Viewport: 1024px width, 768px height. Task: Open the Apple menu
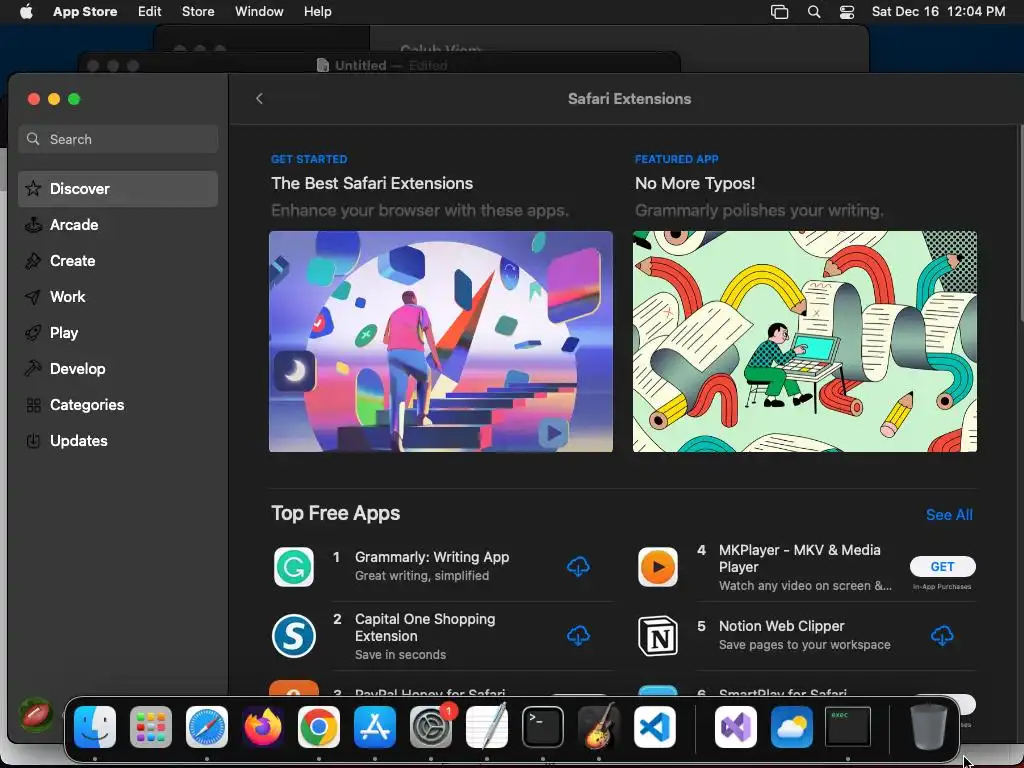coord(26,12)
